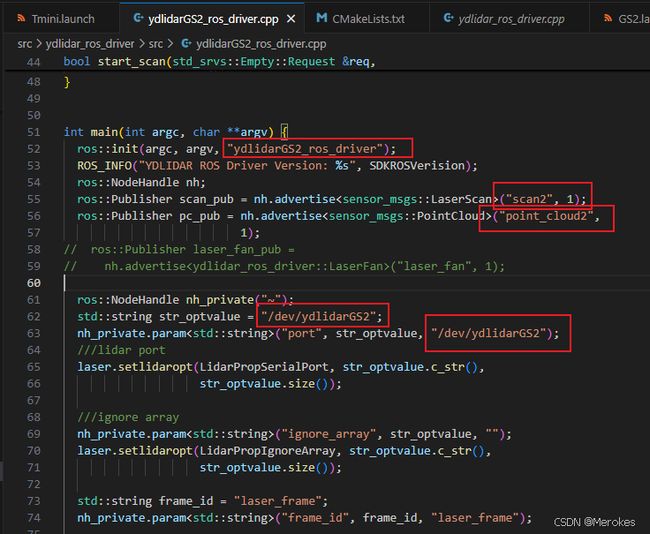
Task: Close the ydlidarGS2_ros_driver.cpp tab
Action: [x=291, y=19]
